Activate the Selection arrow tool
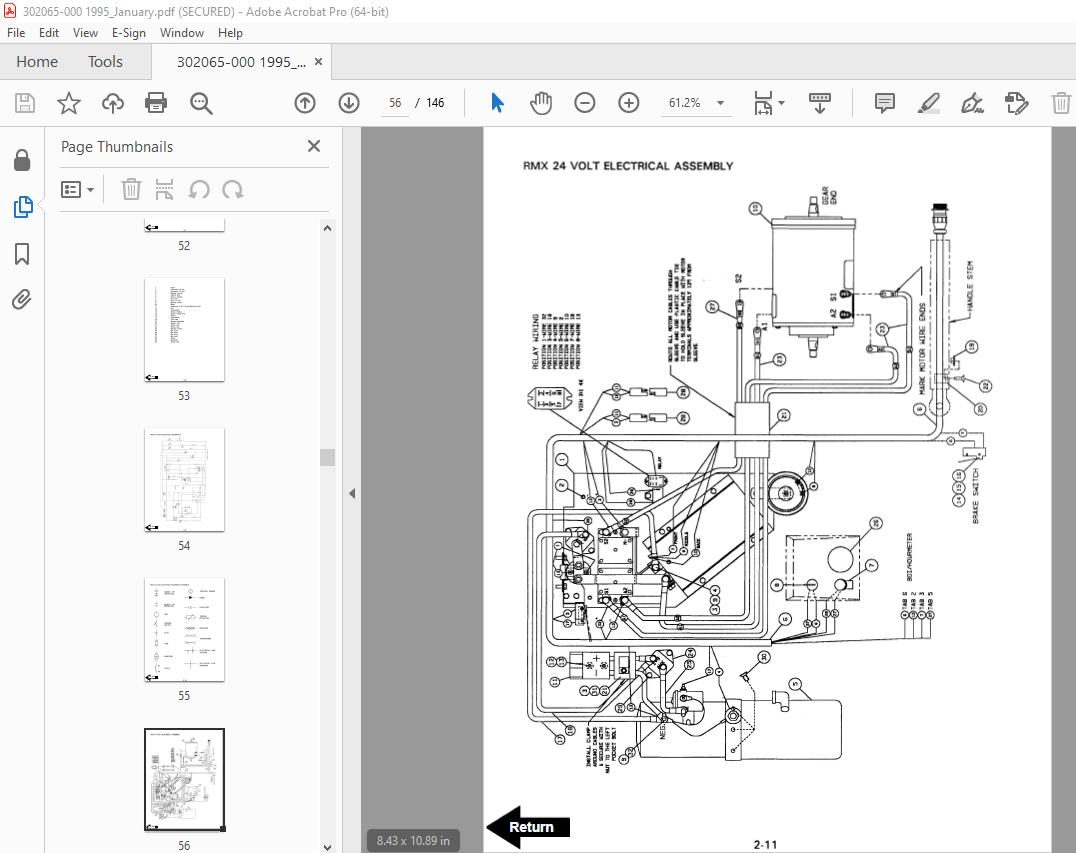Viewport: 1076px width, 853px height. pos(498,103)
